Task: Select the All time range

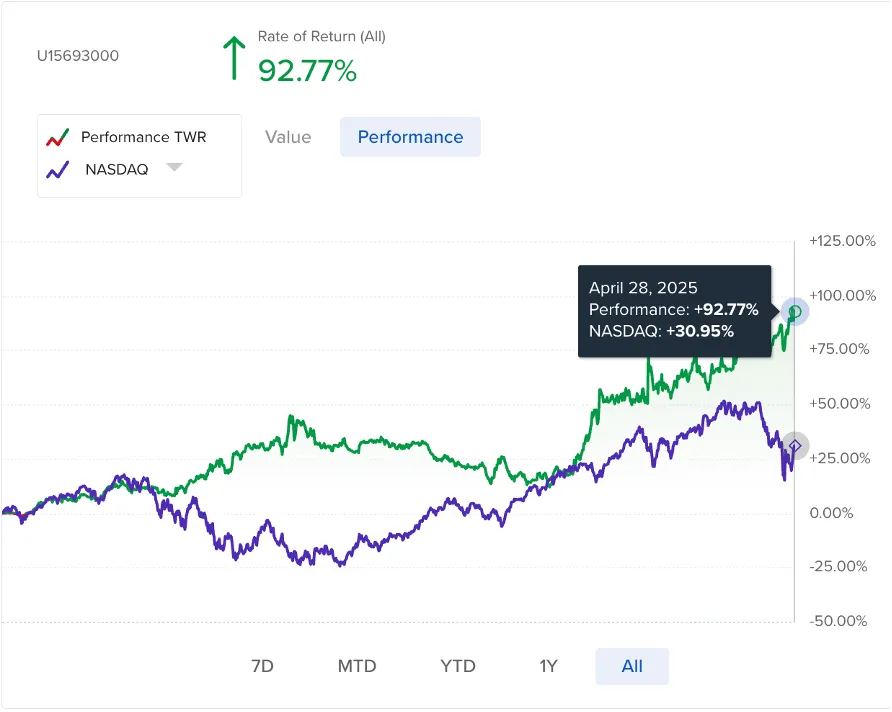Action: [x=632, y=666]
